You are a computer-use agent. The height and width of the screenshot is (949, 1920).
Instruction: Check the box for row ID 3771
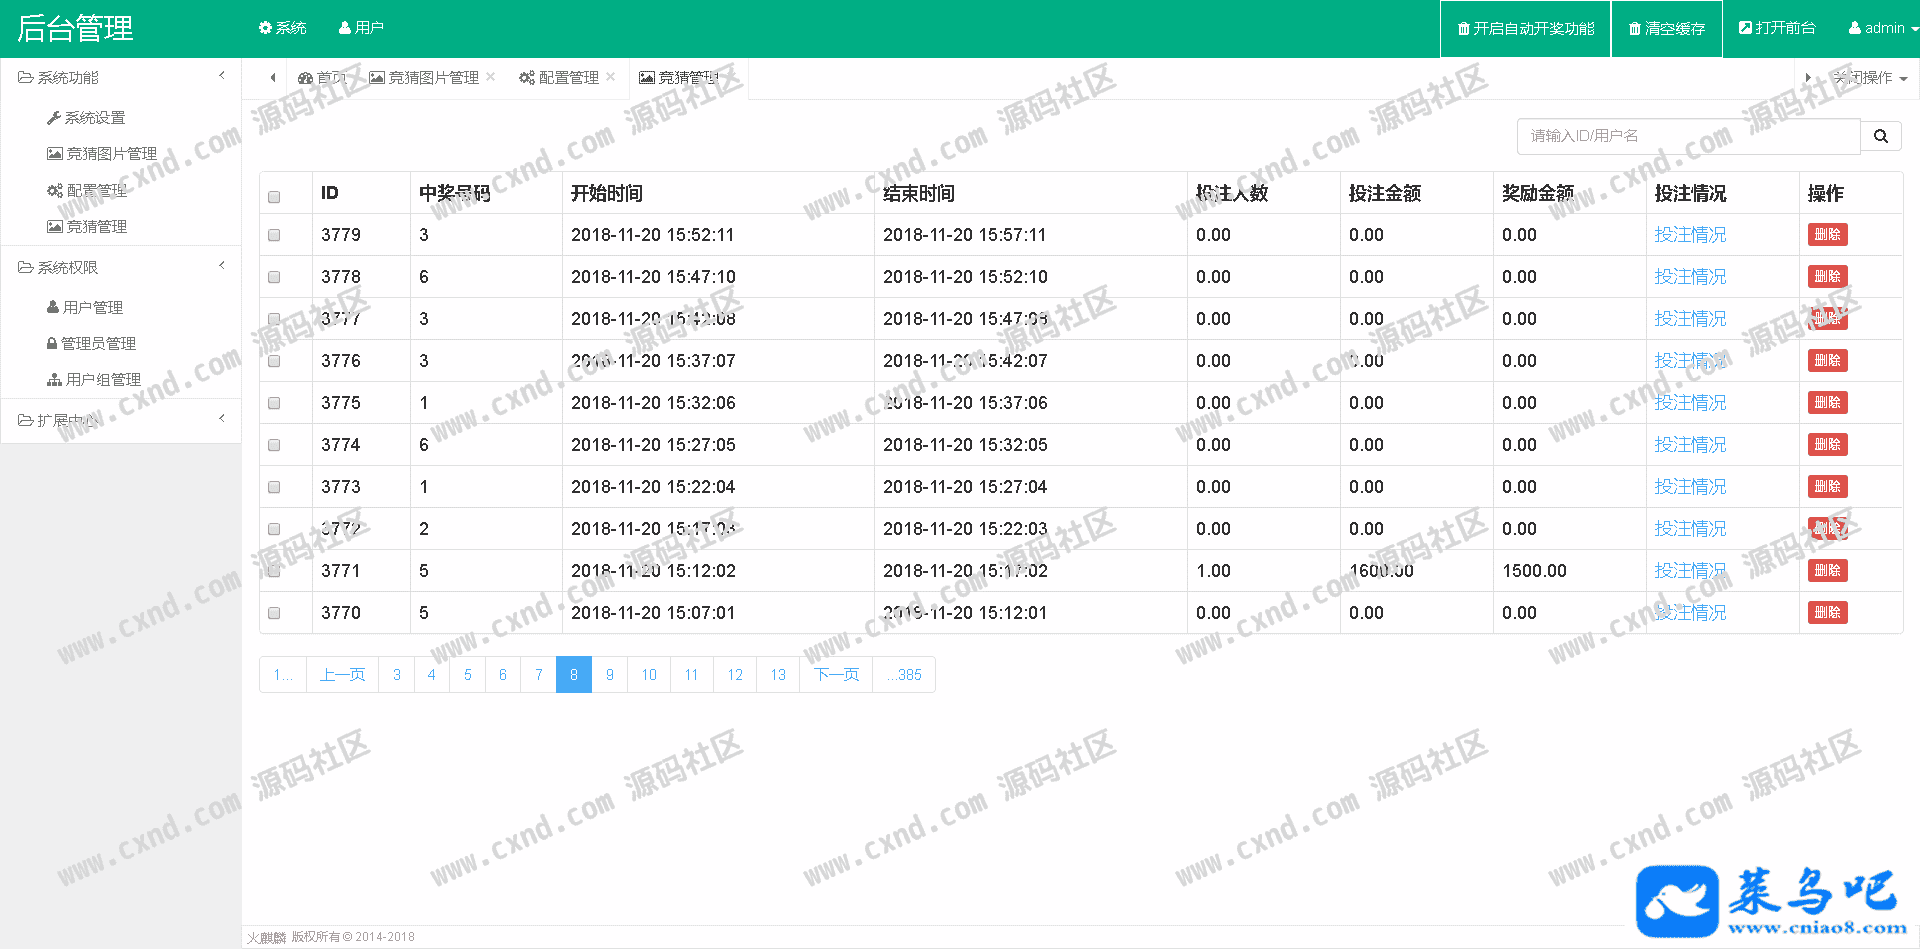[274, 571]
